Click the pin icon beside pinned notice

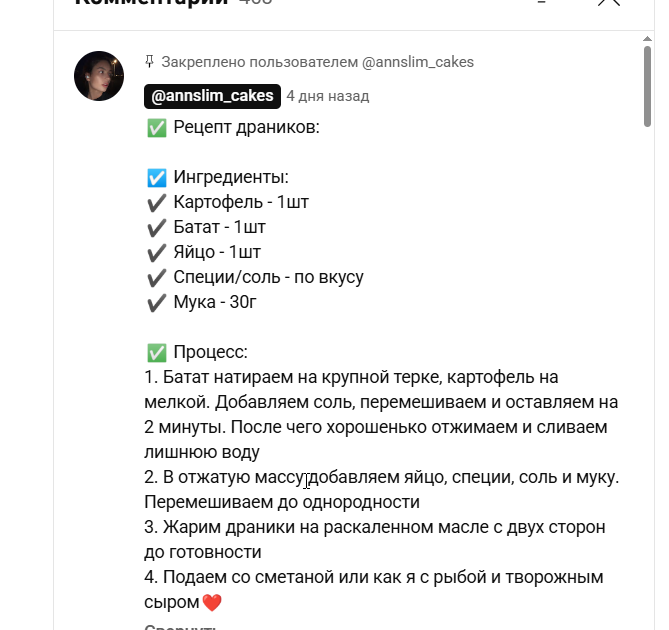coord(149,62)
